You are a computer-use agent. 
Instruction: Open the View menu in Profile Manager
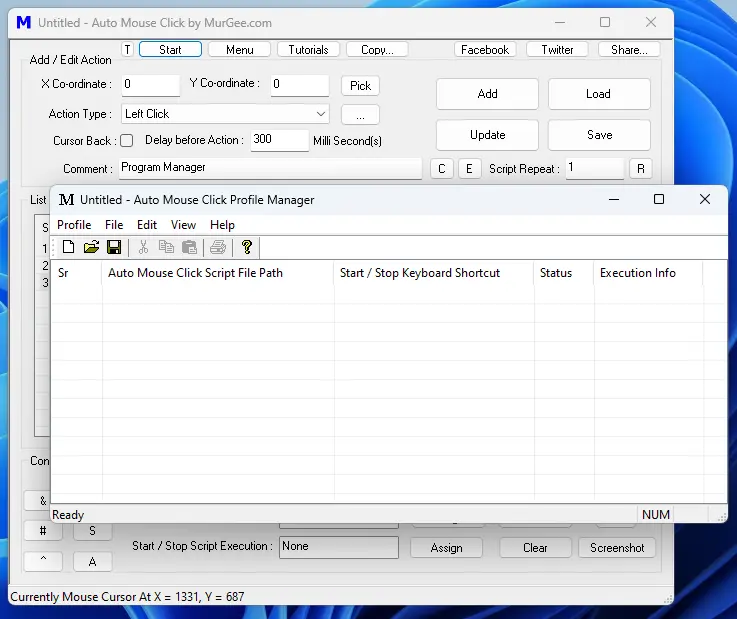point(183,225)
